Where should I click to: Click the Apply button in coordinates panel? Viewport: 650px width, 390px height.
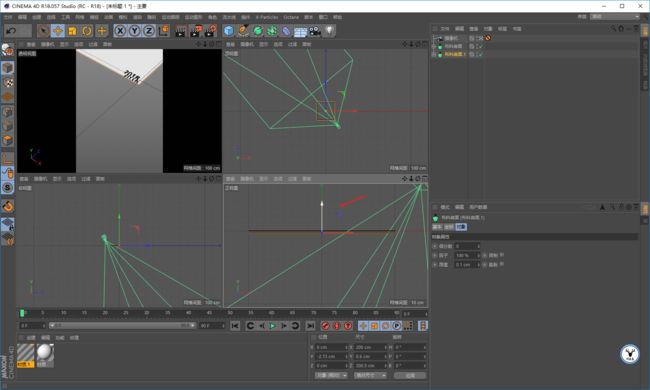point(410,375)
